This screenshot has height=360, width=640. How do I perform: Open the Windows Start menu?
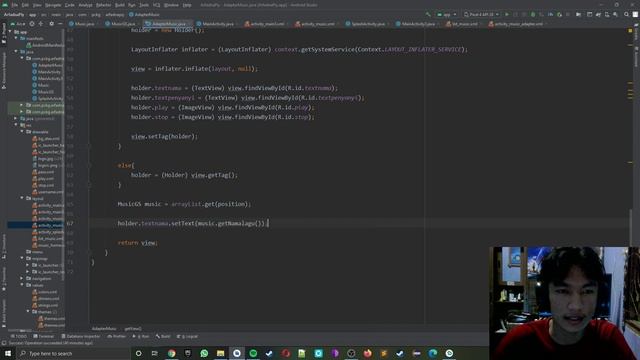tap(8, 353)
